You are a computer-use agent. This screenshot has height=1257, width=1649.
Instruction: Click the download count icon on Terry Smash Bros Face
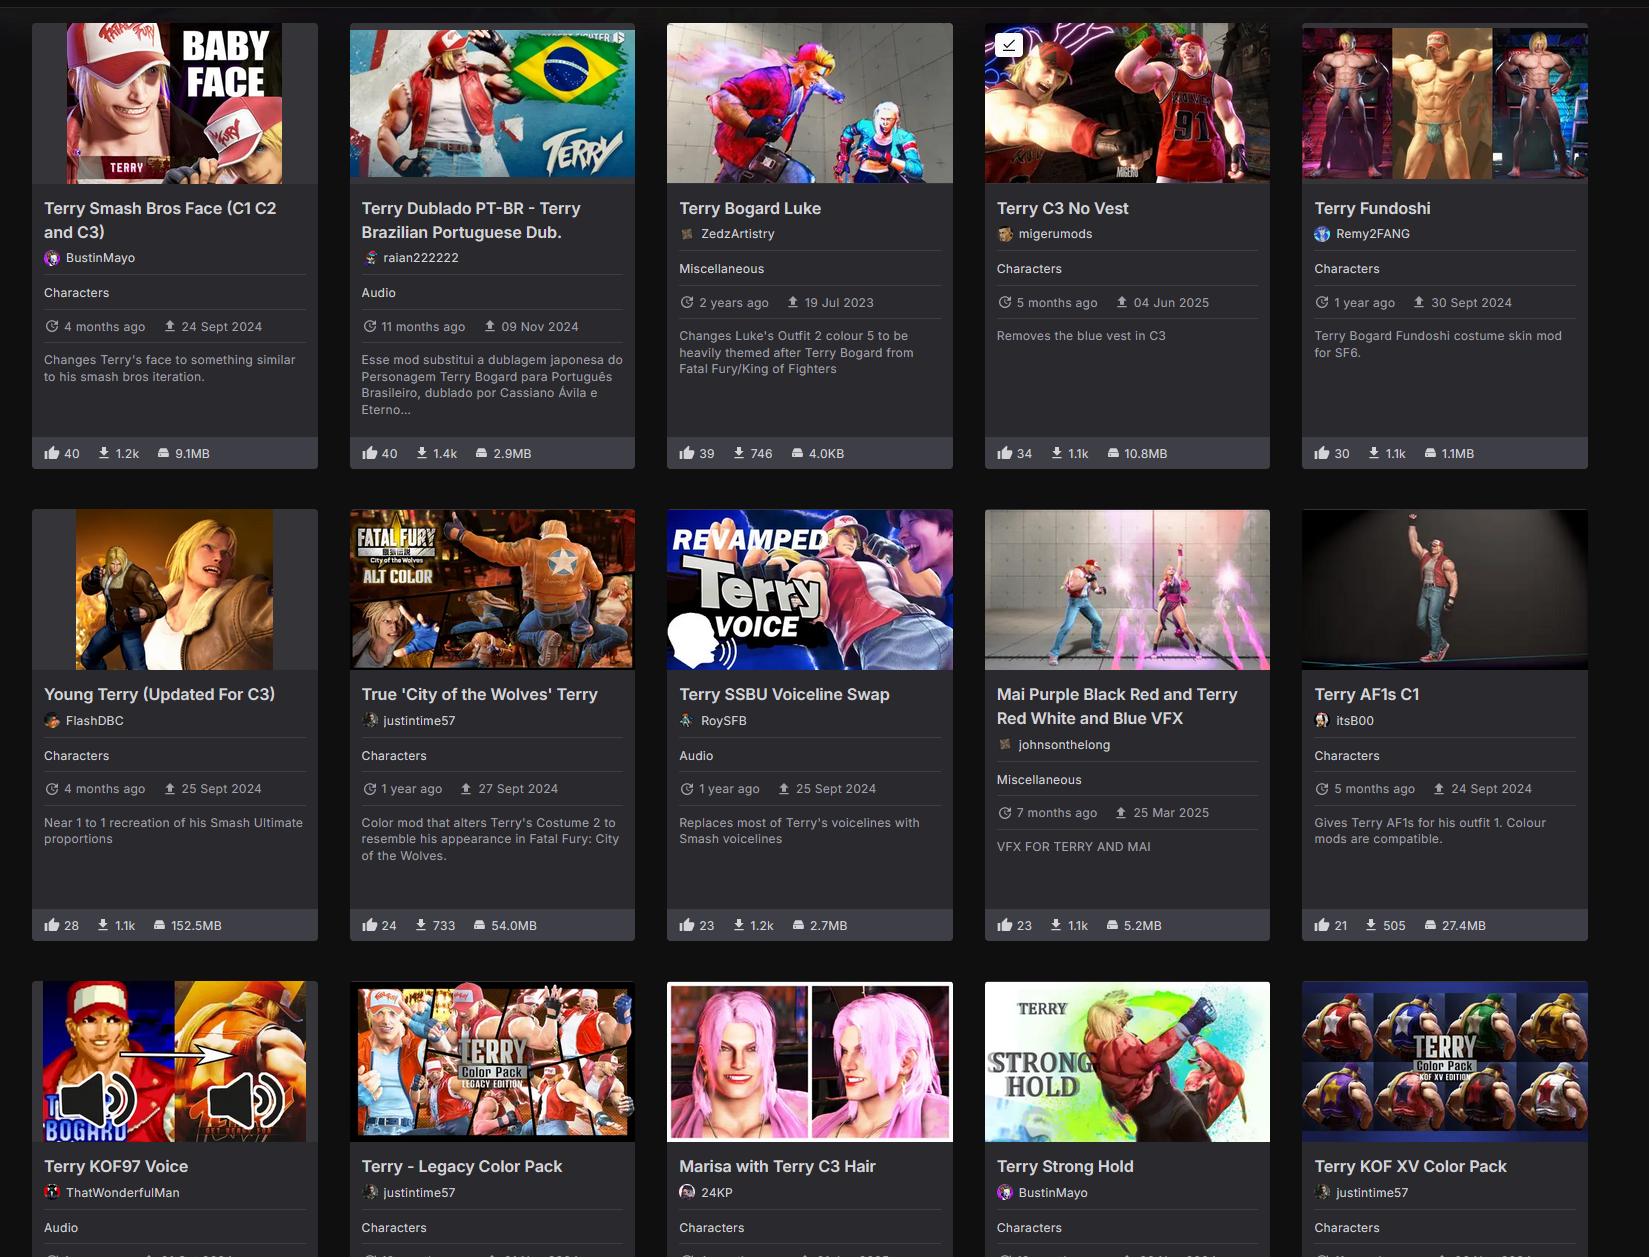tap(104, 453)
